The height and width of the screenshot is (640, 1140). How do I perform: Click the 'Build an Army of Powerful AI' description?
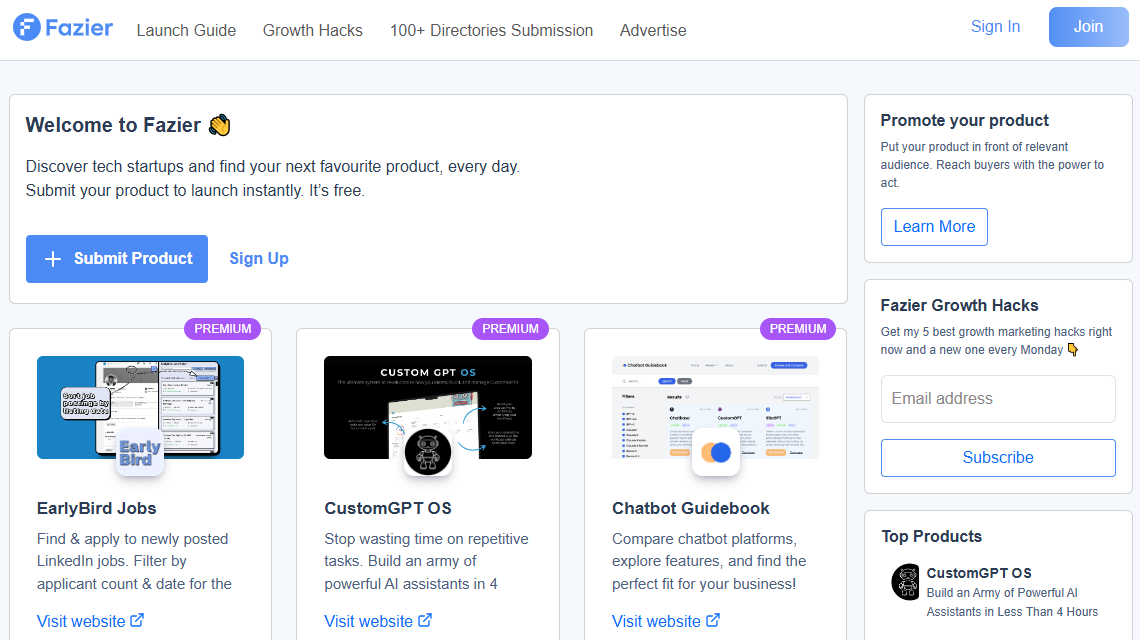[1012, 602]
